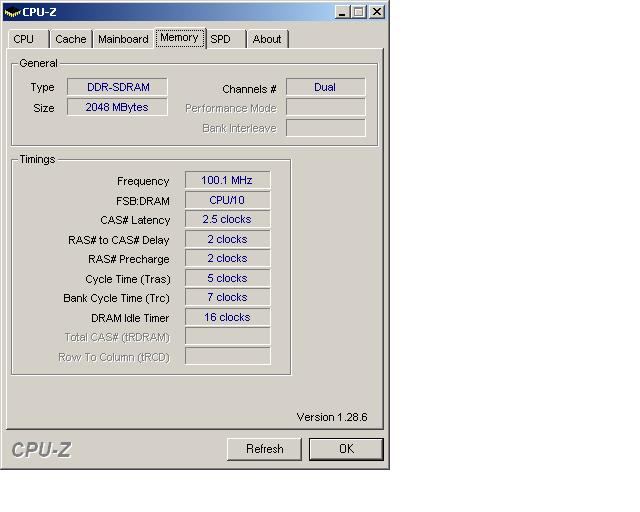Confirm with the OK button
This screenshot has height=512, width=640.
point(346,449)
